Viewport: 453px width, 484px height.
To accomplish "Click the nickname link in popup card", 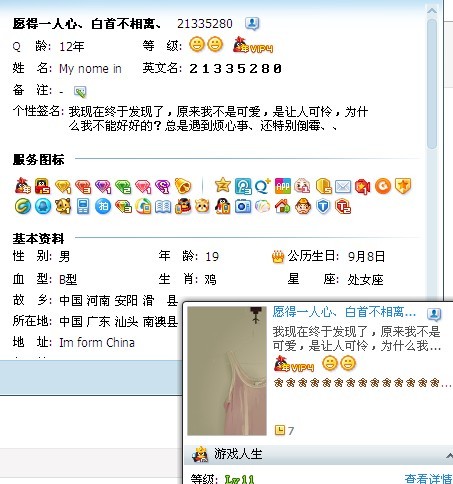I will click(344, 312).
